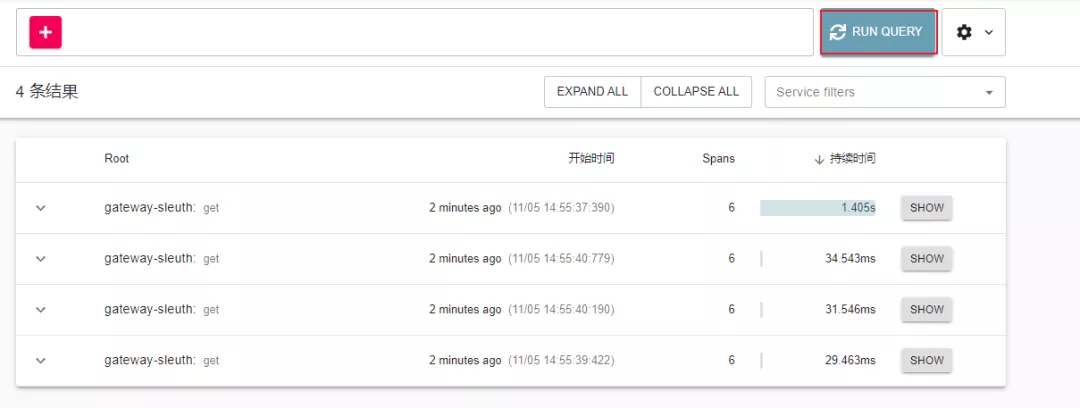
Task: Show the 31.546ms trace details
Action: point(926,309)
